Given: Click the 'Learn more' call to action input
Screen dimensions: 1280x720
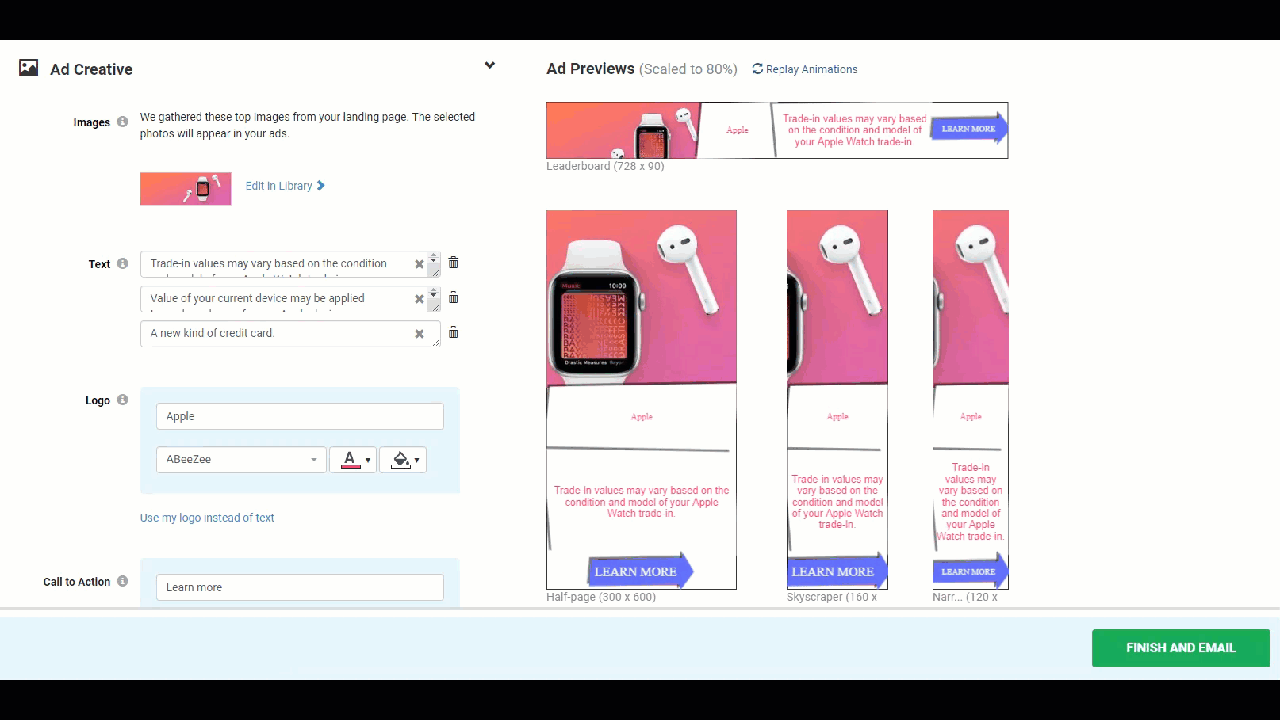Looking at the screenshot, I should 300,587.
